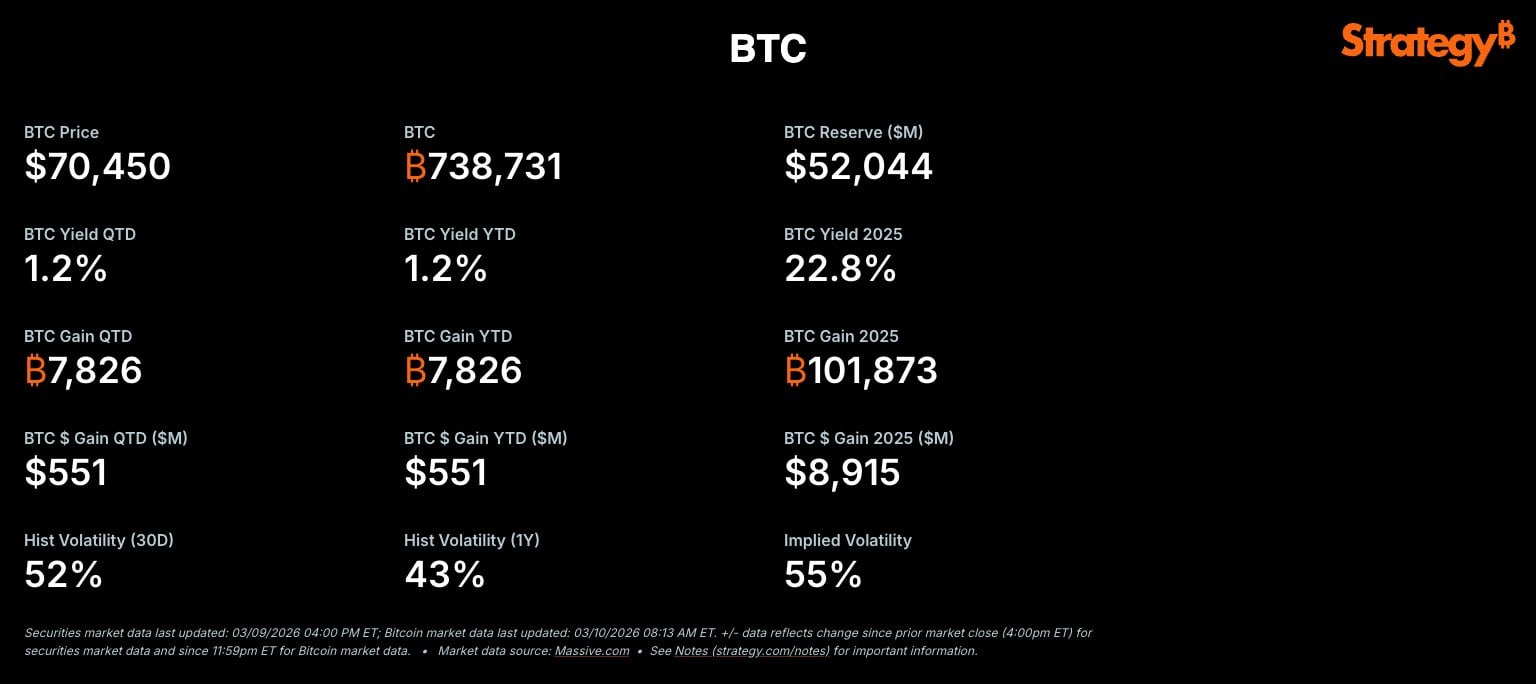The image size is (1536, 684).
Task: Click the Bitcoin symbol in BTC Gain YTD
Action: pos(416,371)
